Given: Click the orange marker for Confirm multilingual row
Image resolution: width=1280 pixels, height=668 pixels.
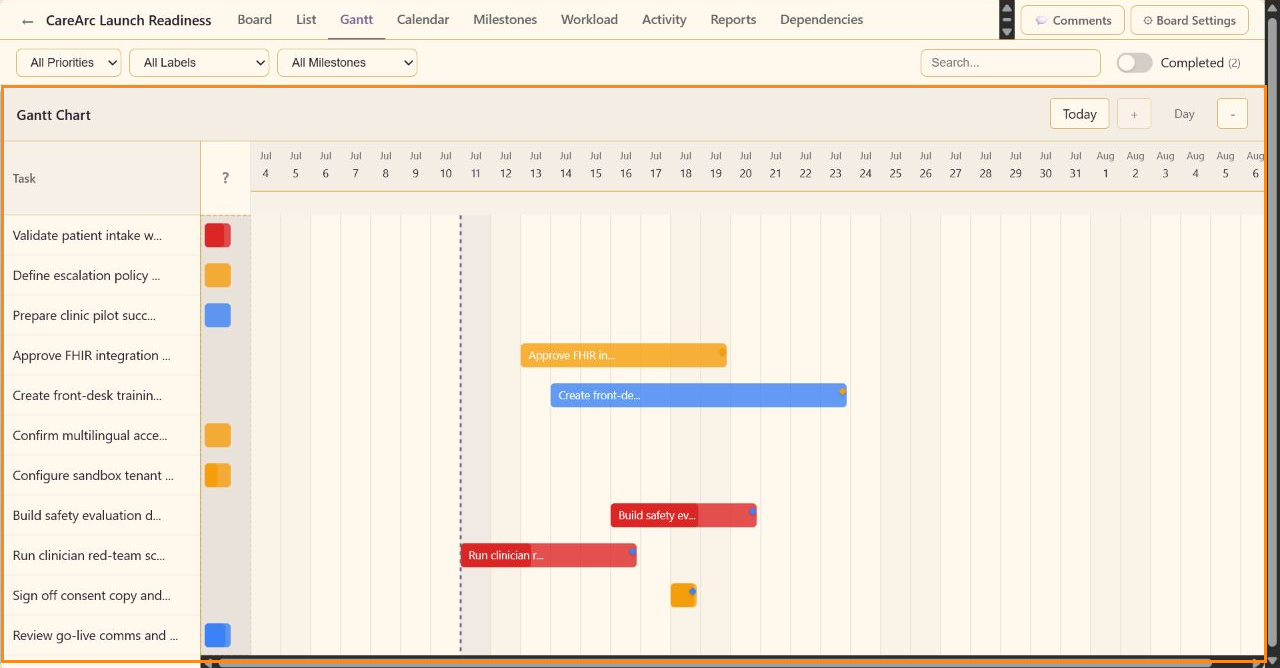Looking at the screenshot, I should [218, 435].
